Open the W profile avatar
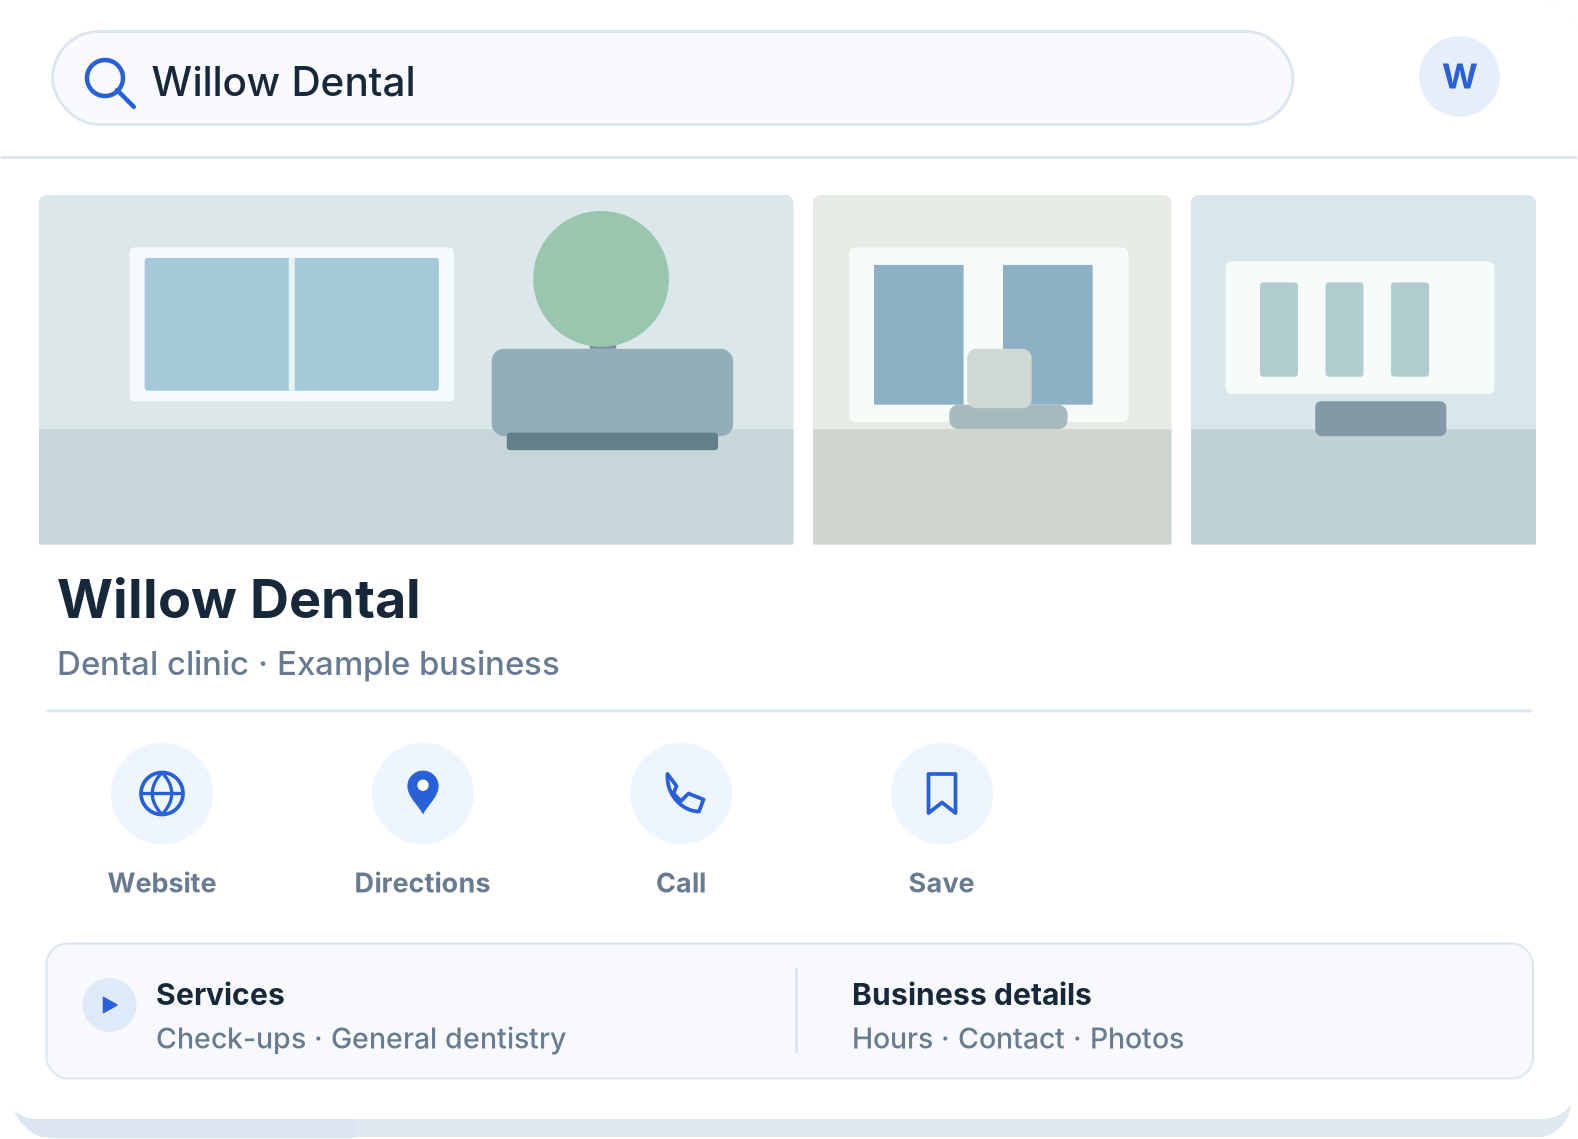The image size is (1578, 1139). click(x=1459, y=77)
